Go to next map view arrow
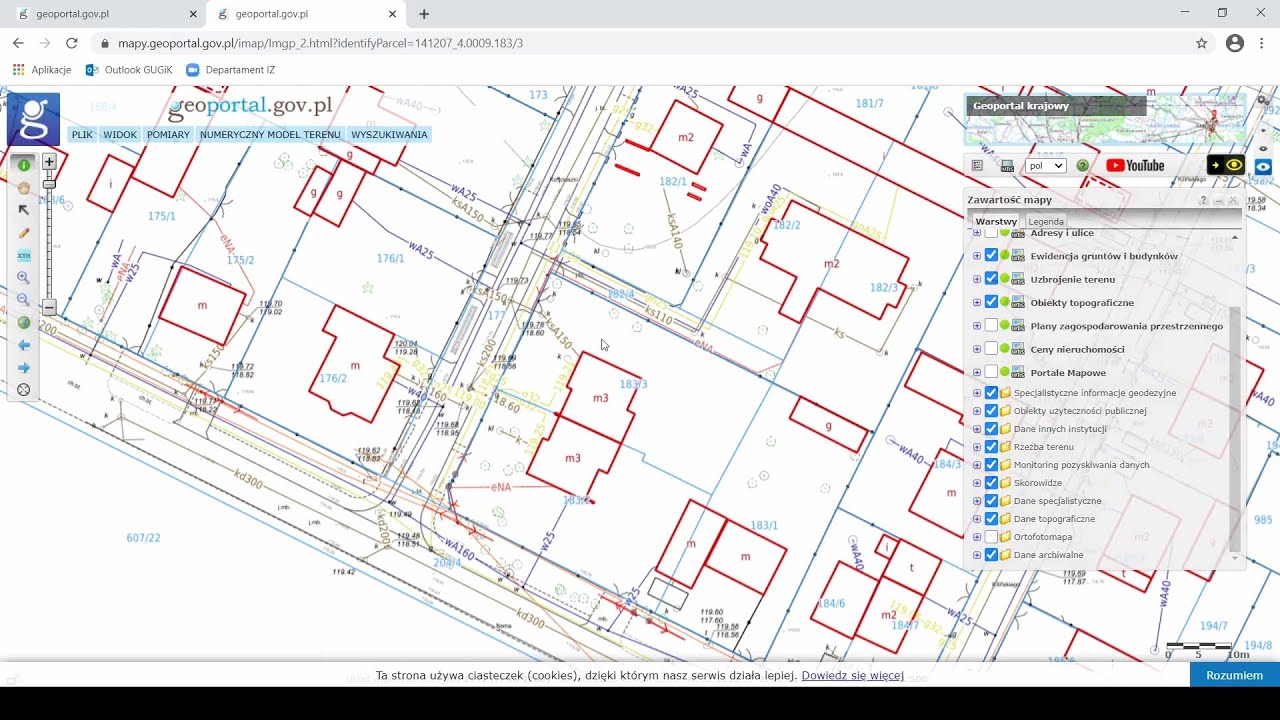The width and height of the screenshot is (1280, 720). coord(24,368)
